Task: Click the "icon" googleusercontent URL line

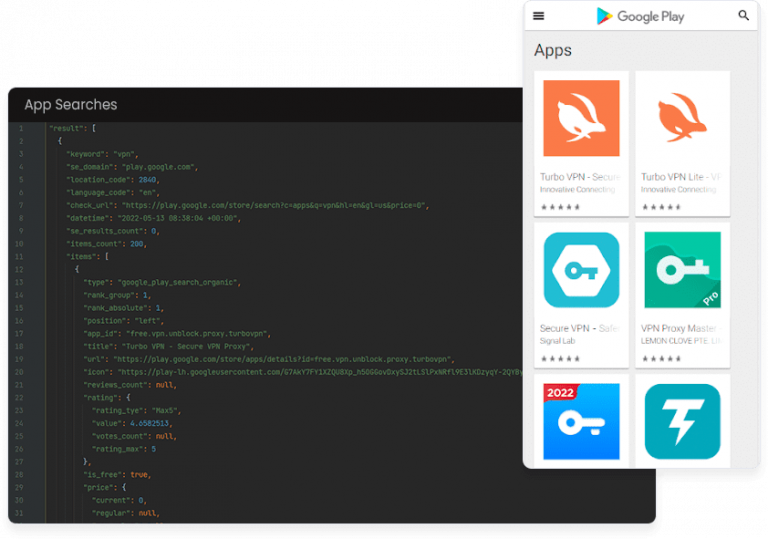Action: tap(303, 372)
